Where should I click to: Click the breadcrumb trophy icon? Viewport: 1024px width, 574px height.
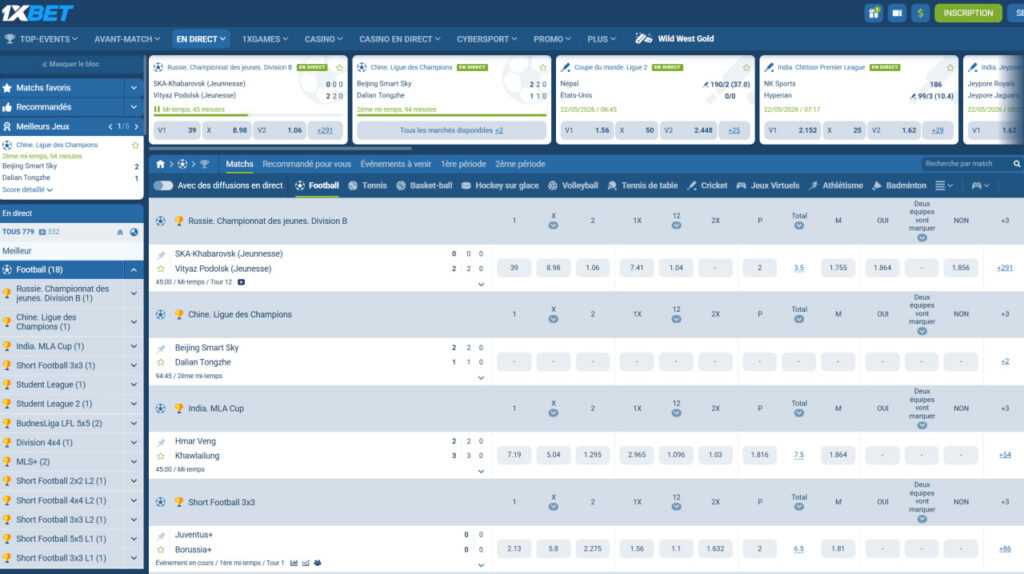[204, 164]
